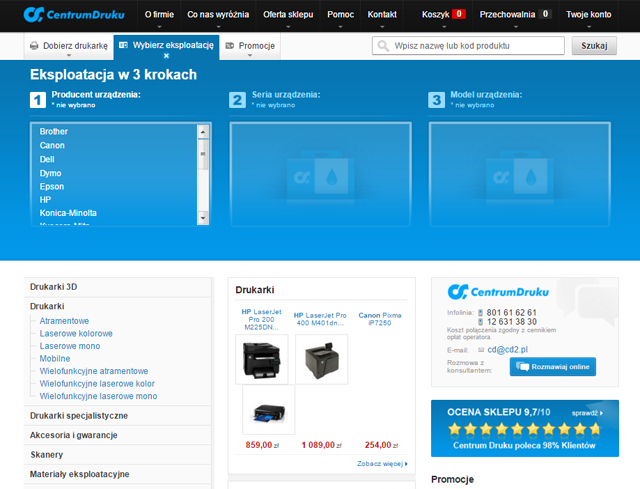Click the CentrumDruku logo in contact box
The width and height of the screenshot is (640, 489).
coord(492,292)
